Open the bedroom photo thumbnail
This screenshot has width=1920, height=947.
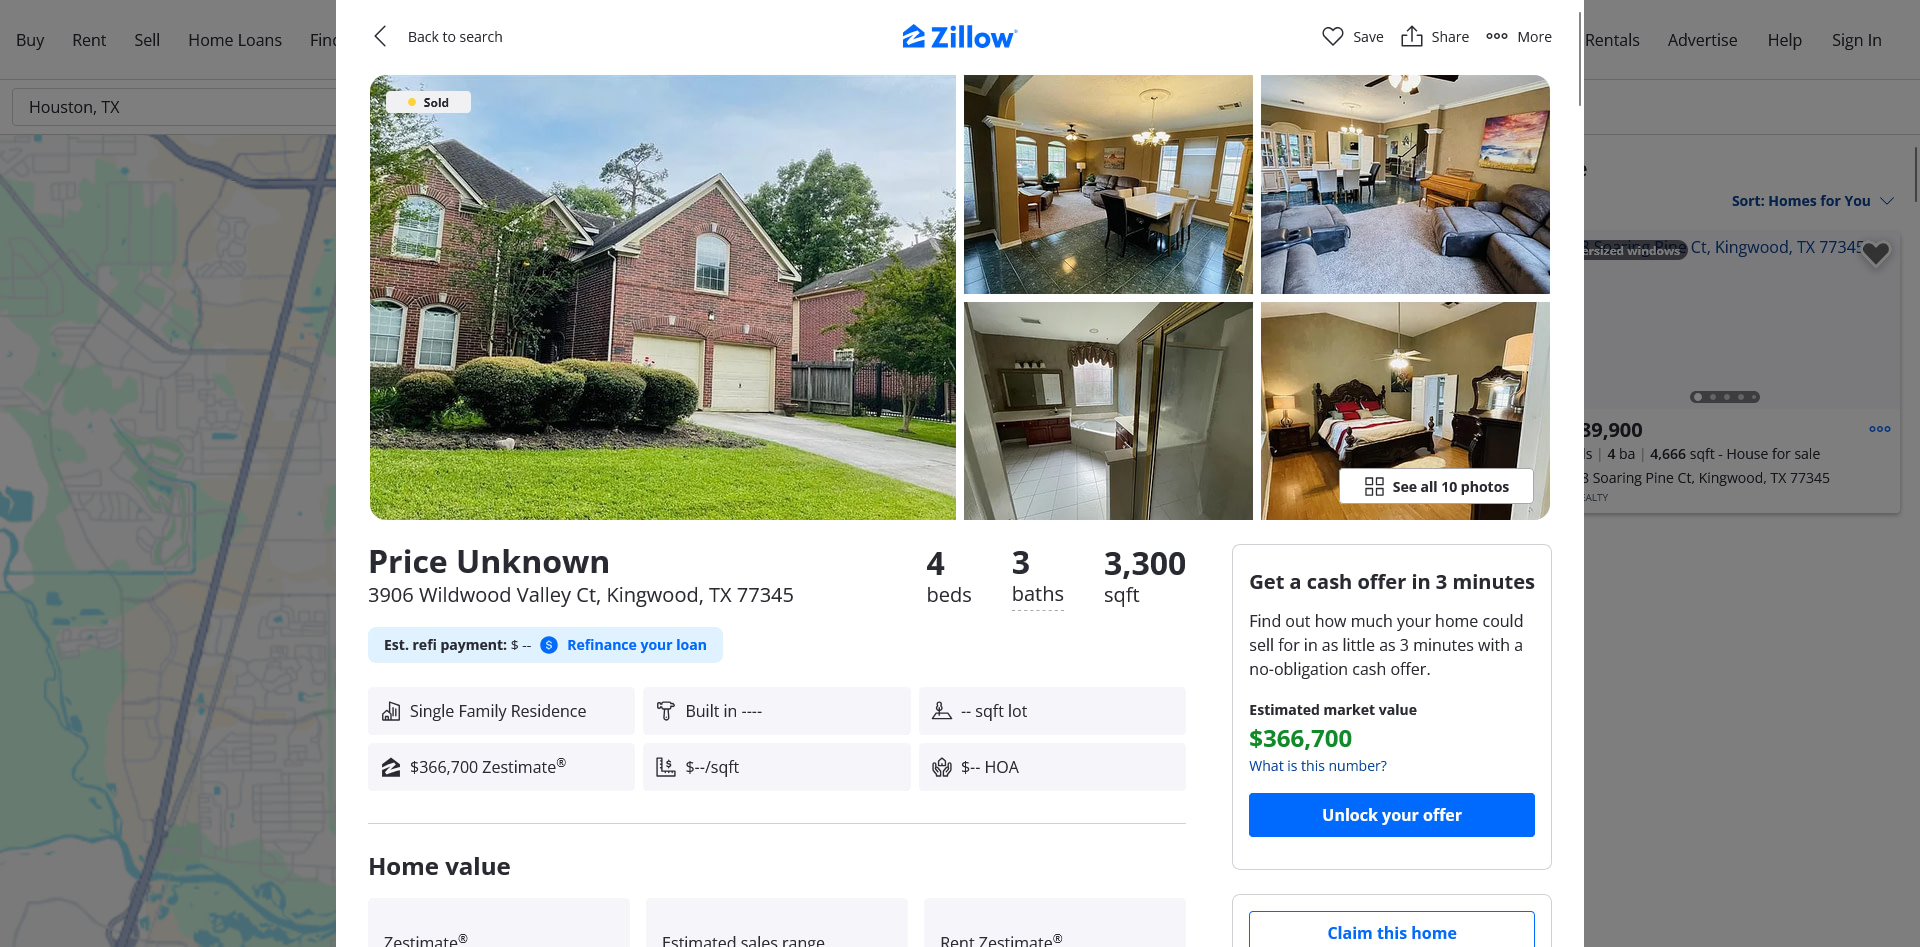(1405, 411)
